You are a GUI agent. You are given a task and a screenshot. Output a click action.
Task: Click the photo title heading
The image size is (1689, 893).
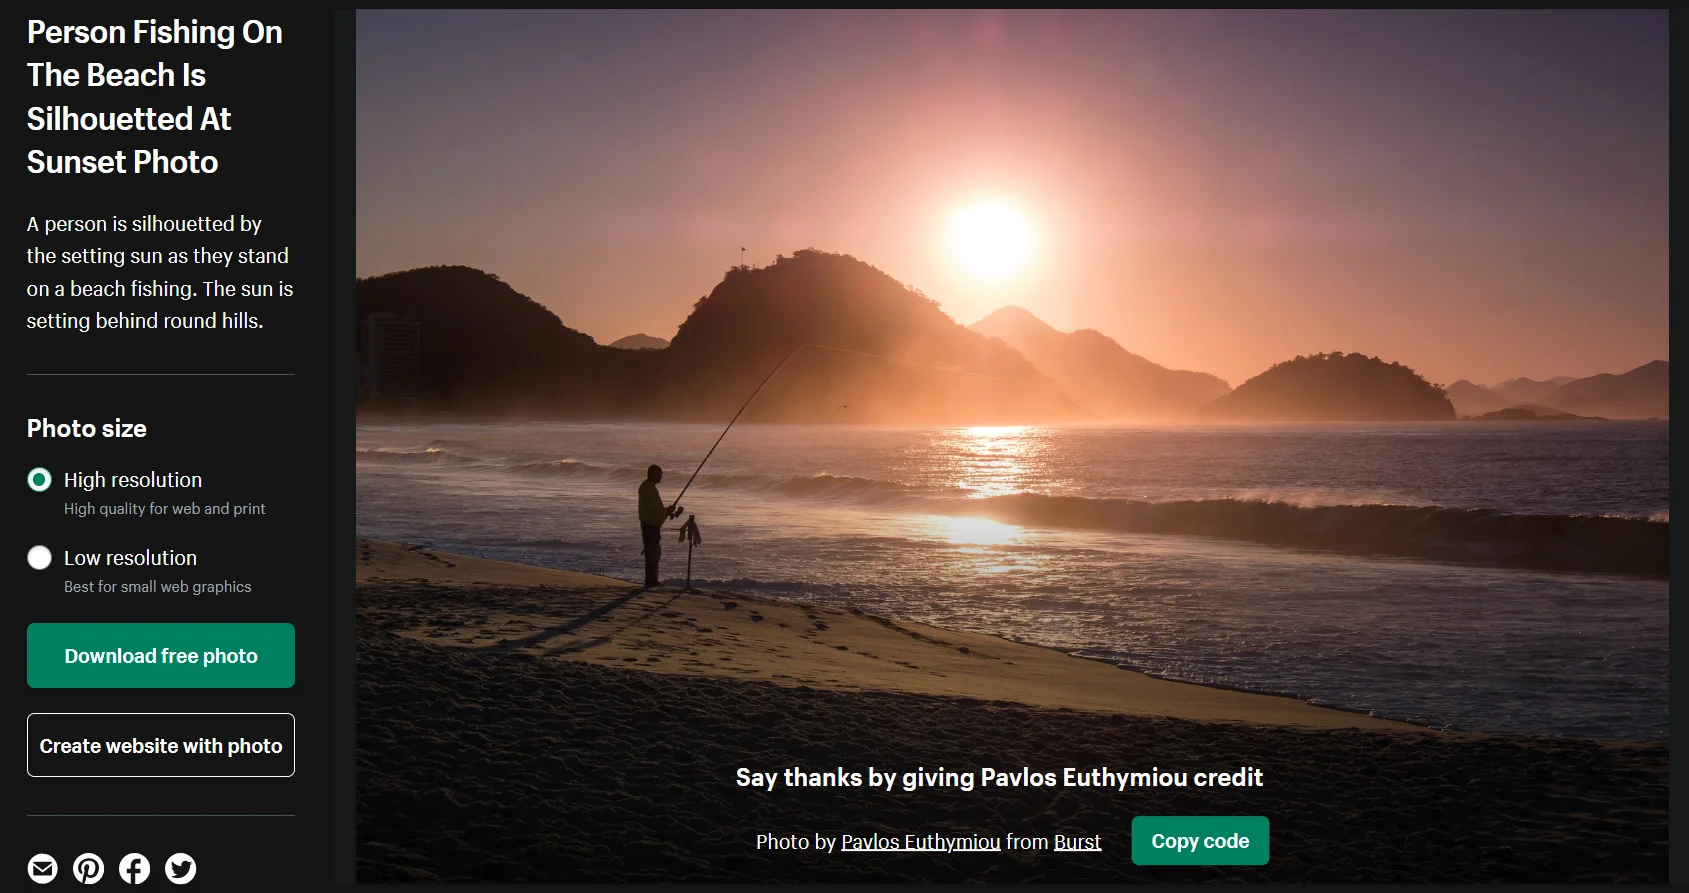coord(155,97)
